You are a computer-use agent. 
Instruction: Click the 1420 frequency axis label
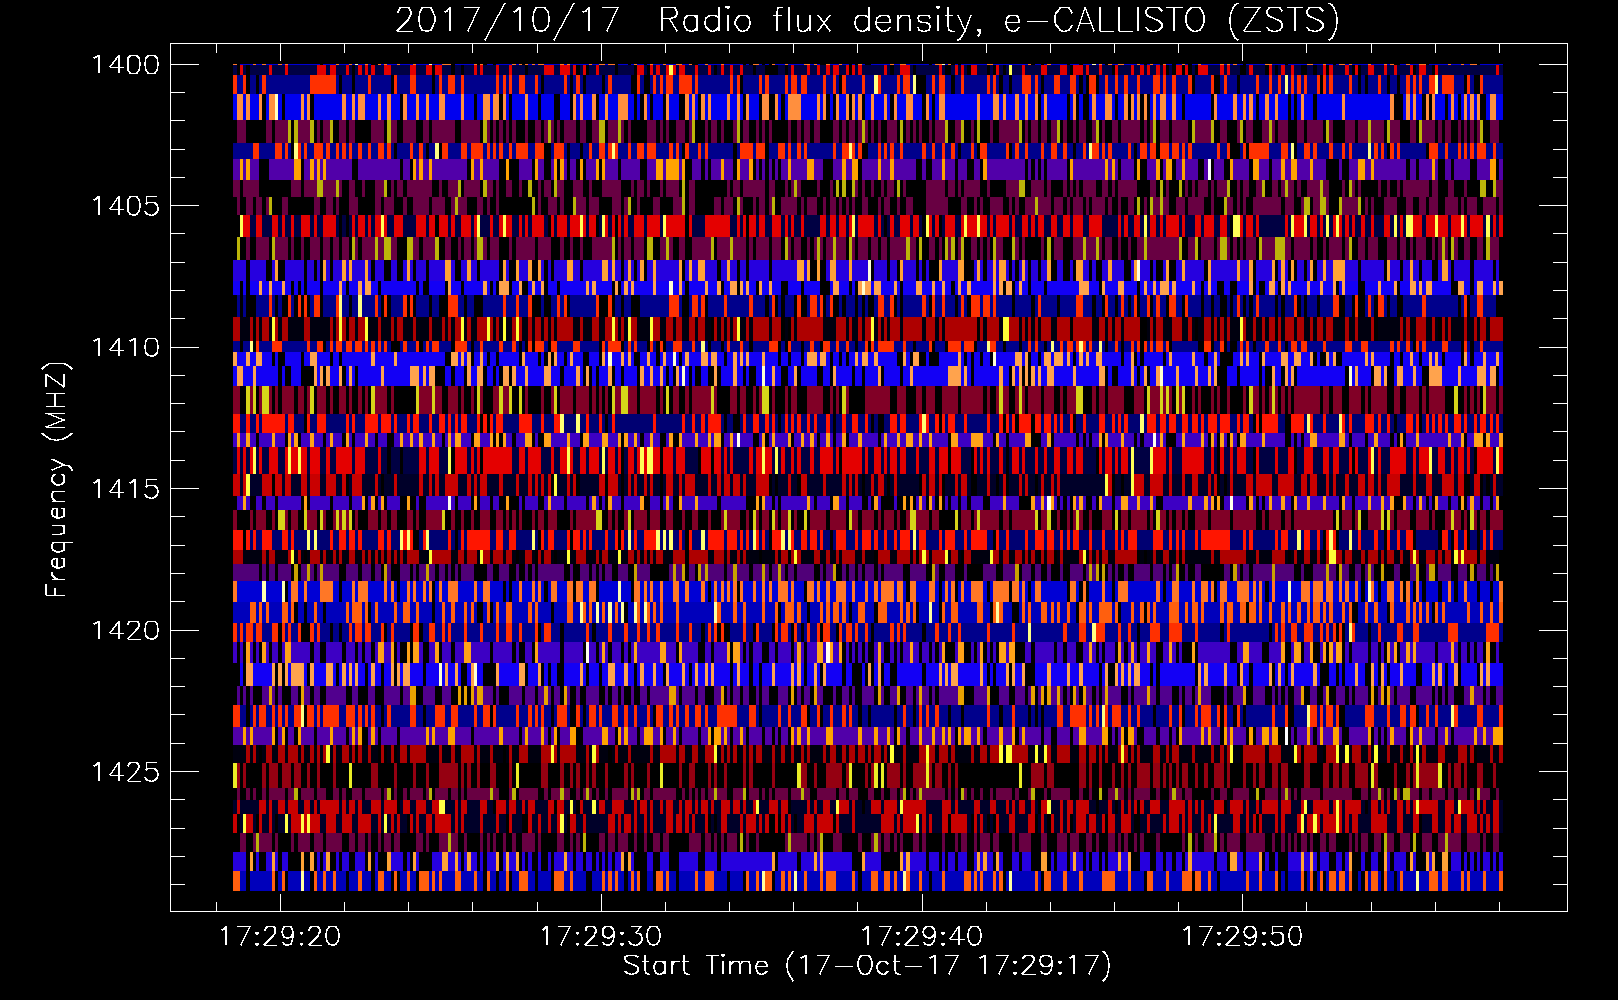click(x=125, y=631)
